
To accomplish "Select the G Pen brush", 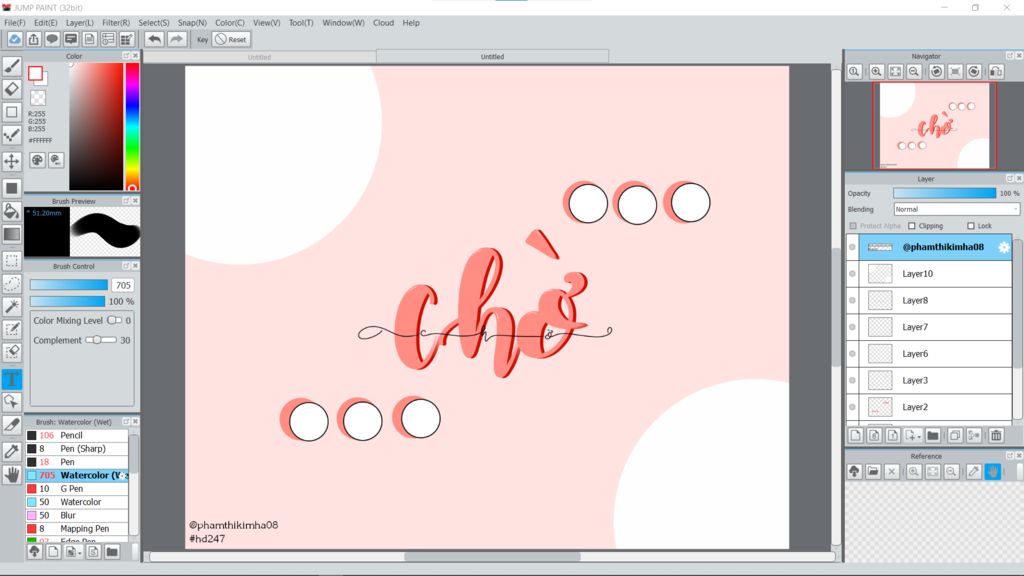I will [x=77, y=488].
